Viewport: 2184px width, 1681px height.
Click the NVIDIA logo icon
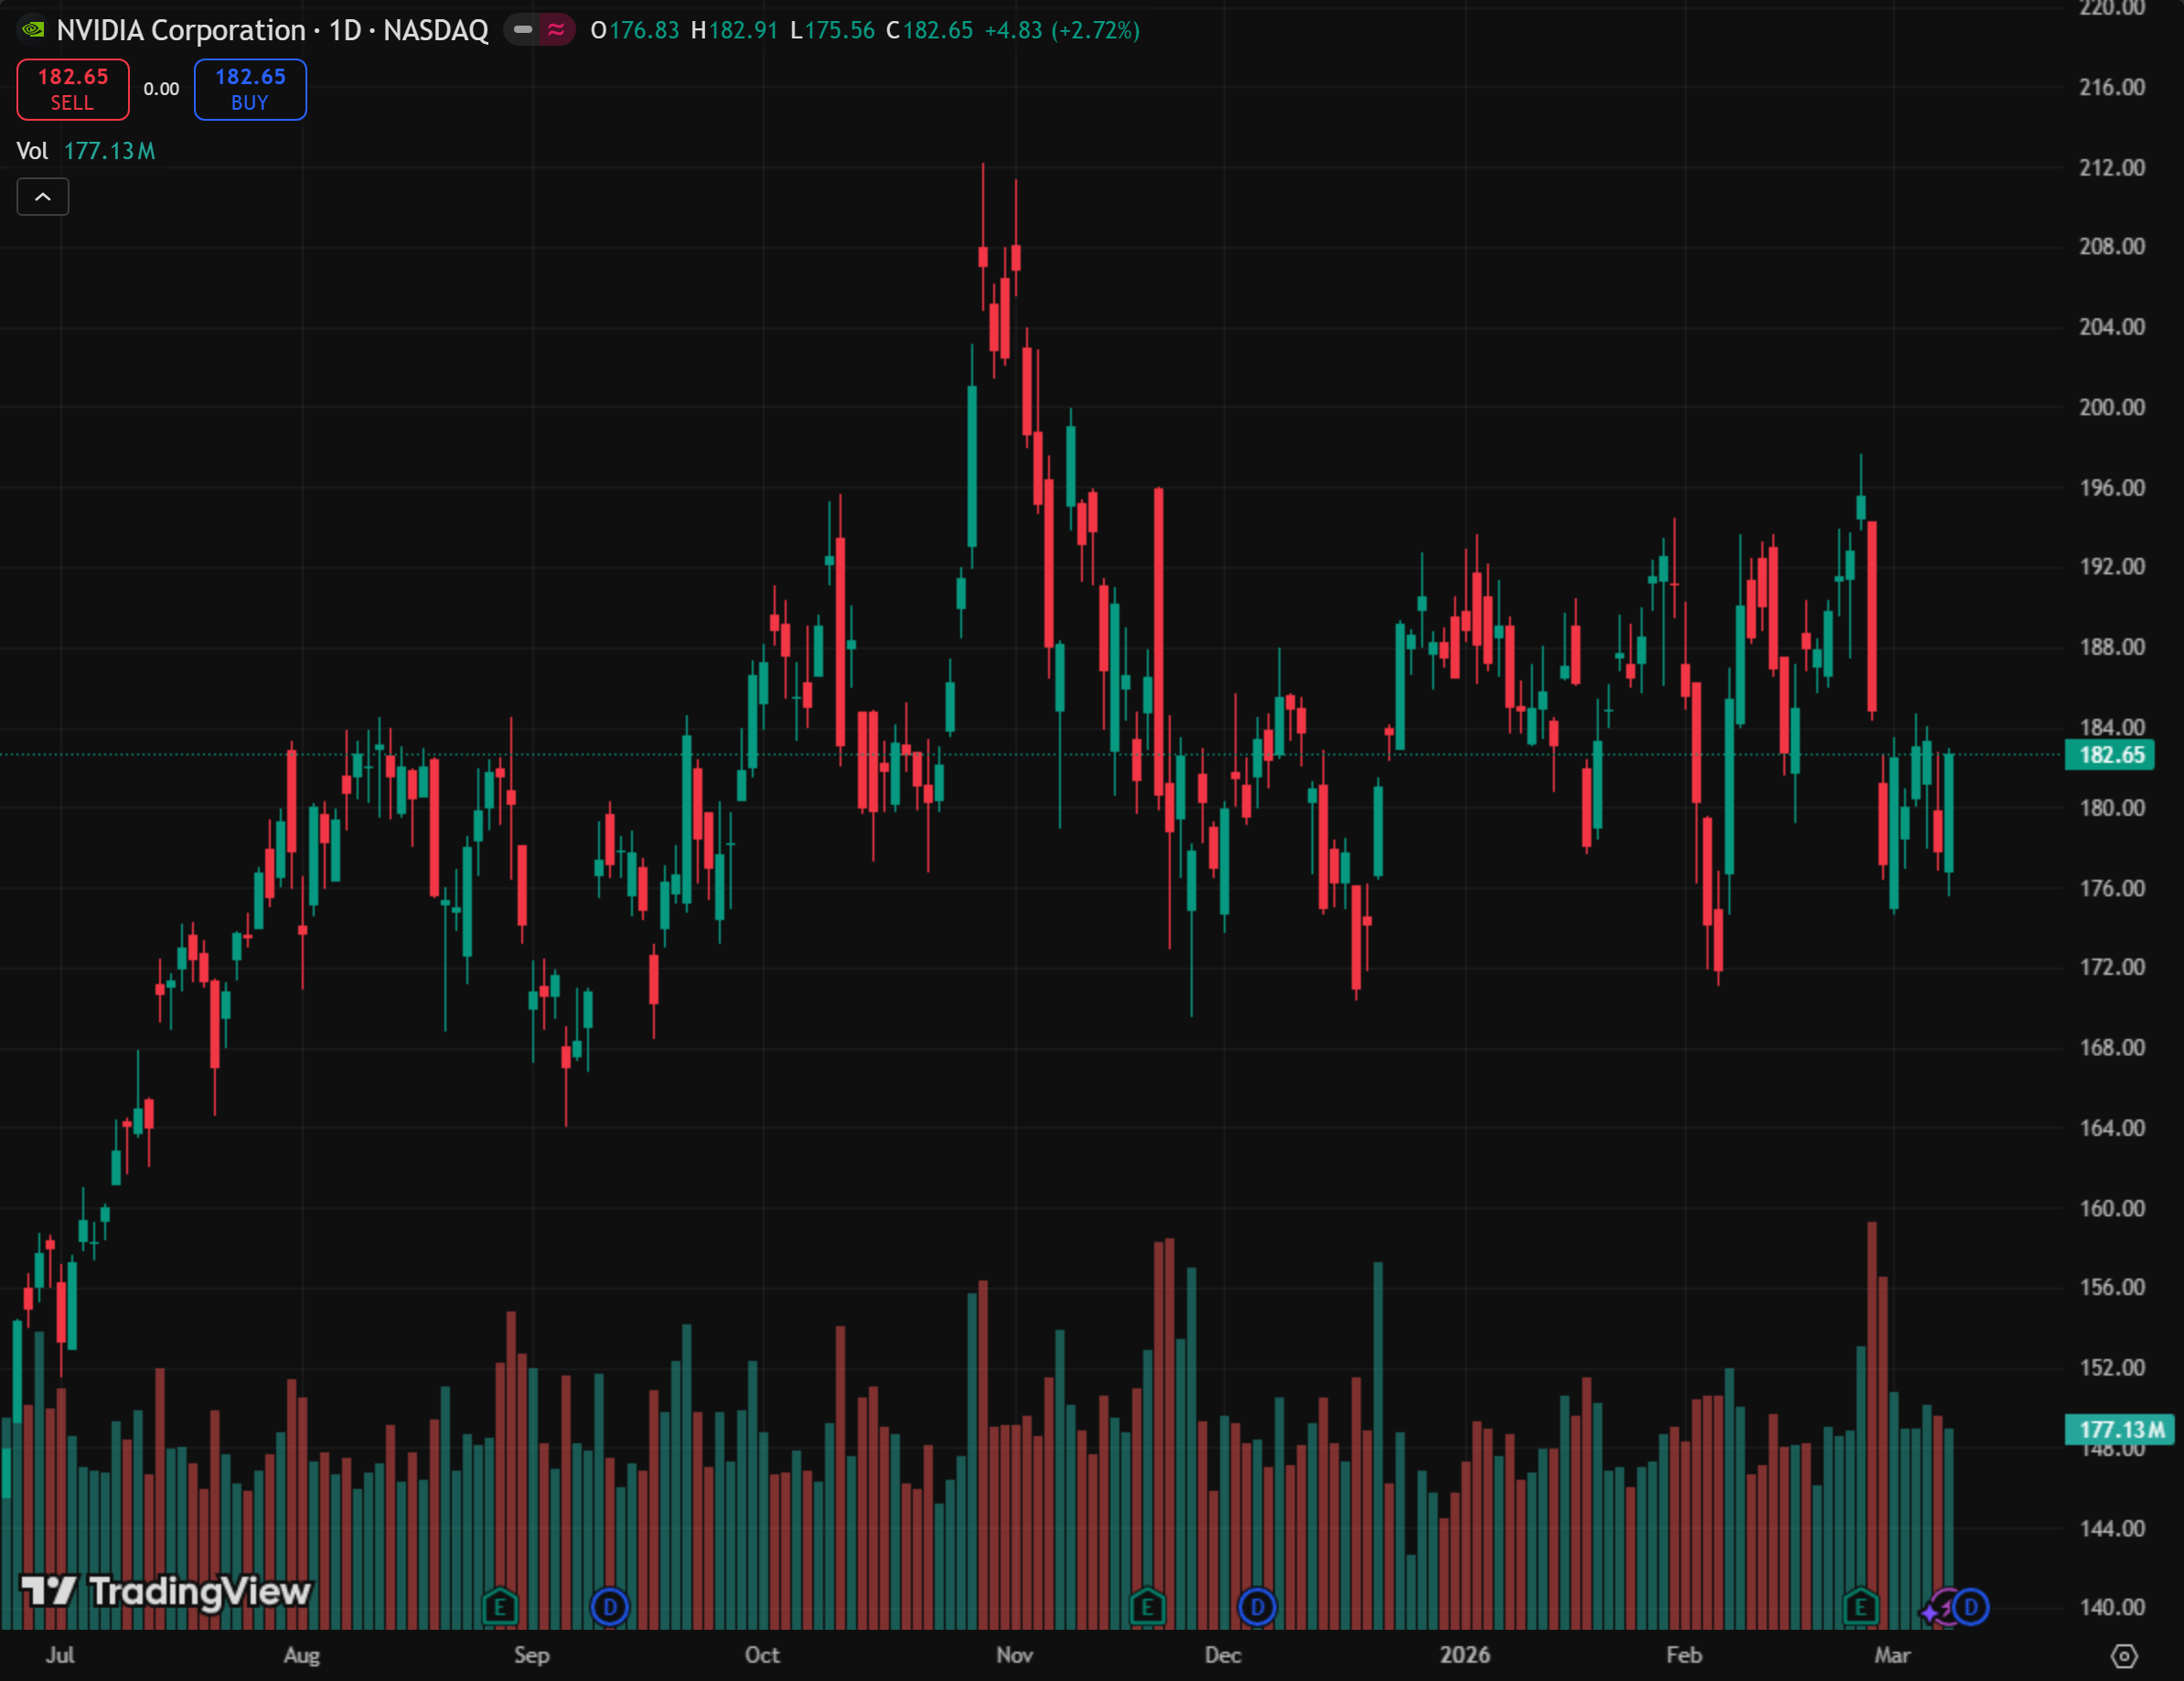pyautogui.click(x=33, y=30)
